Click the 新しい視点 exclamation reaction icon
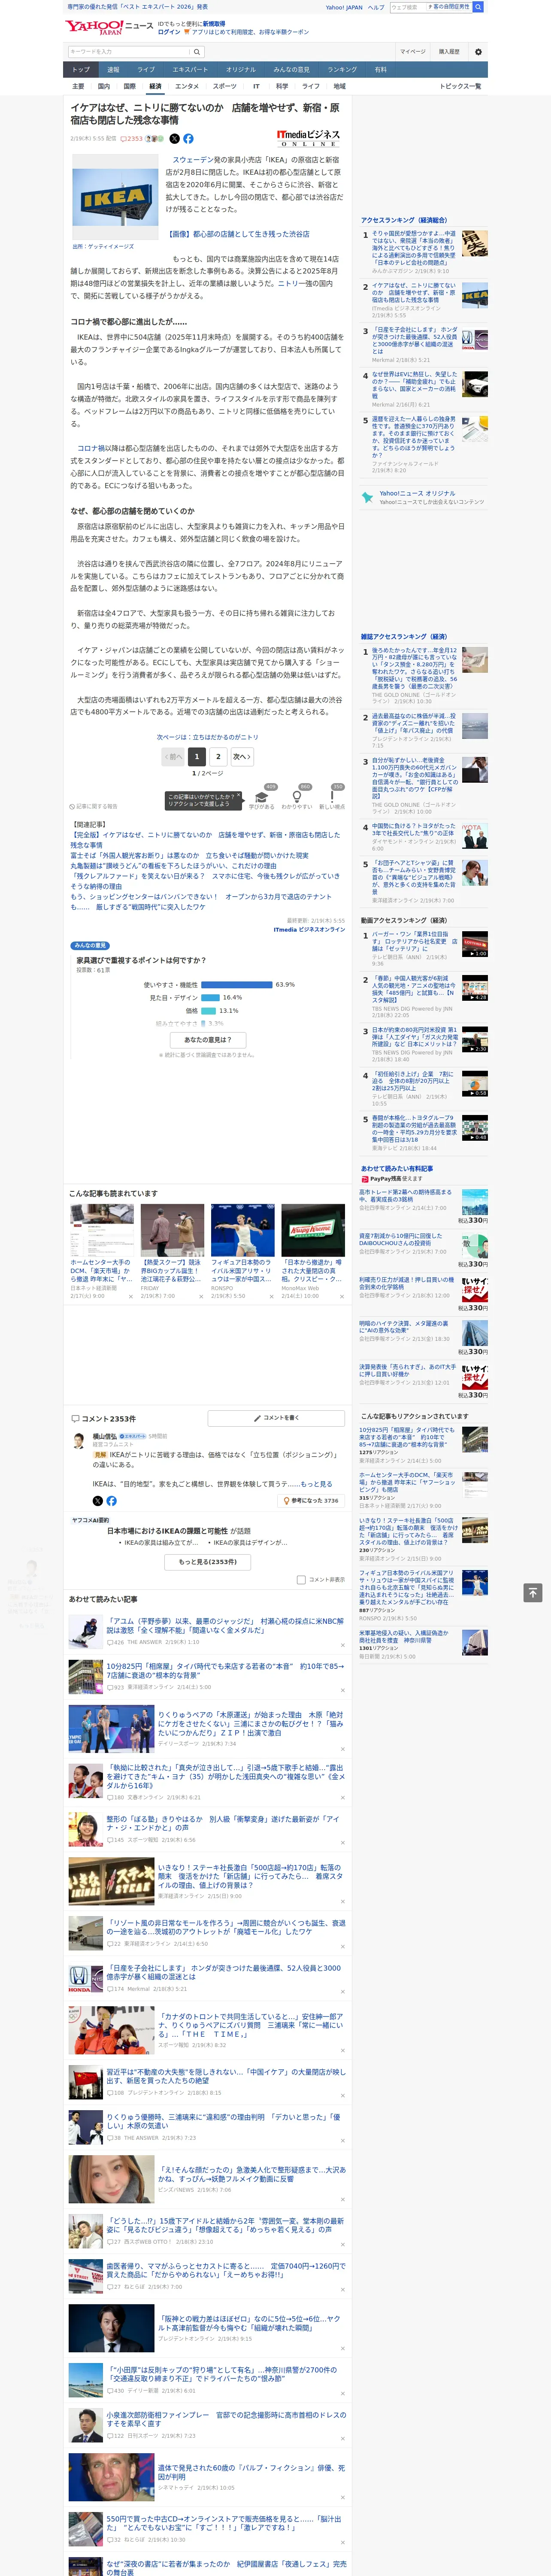The image size is (551, 2576). 332,797
